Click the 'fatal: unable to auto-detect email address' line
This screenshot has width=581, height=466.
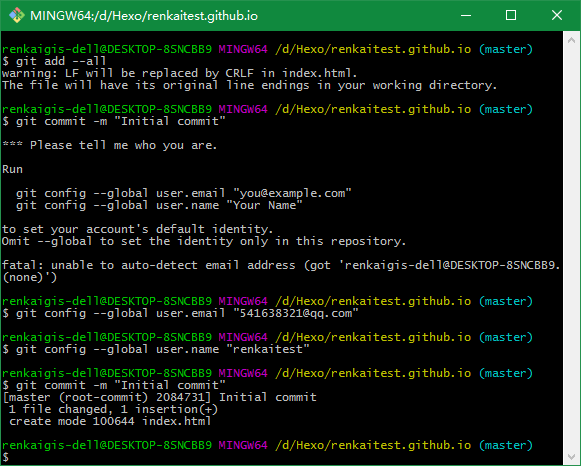coord(281,265)
